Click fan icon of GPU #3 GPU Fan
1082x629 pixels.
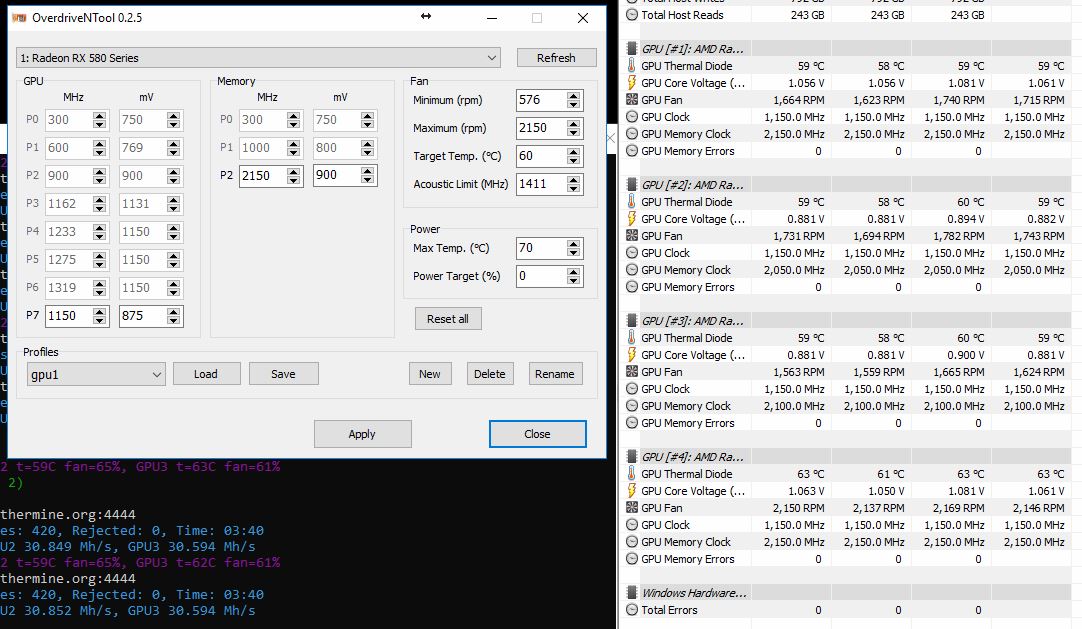coord(631,371)
